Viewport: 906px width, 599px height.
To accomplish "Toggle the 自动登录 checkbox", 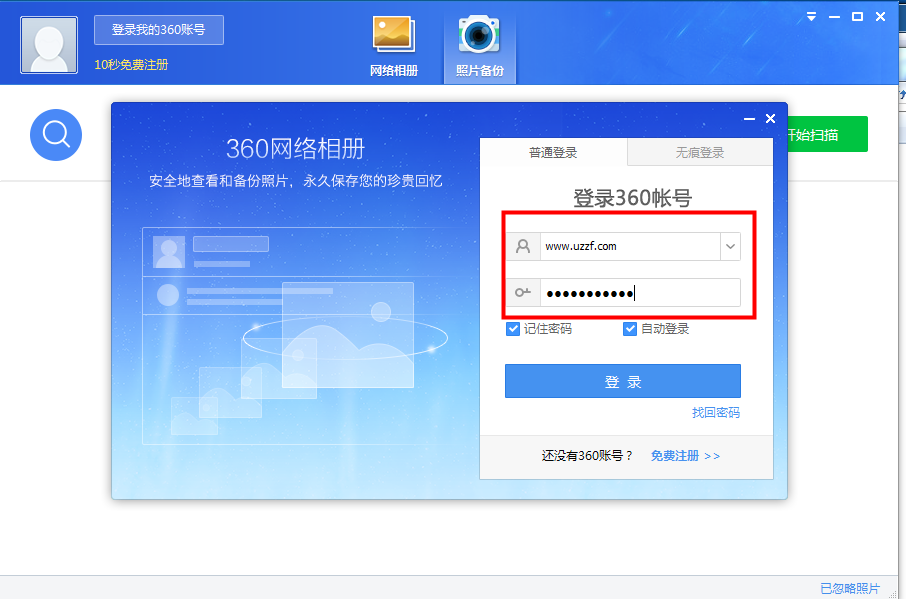I will [x=630, y=329].
